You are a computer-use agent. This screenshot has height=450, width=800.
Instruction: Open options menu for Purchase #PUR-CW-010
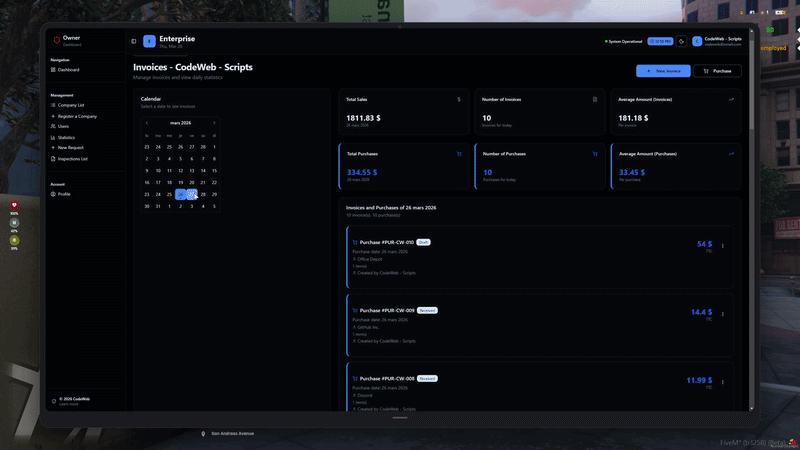coord(723,245)
